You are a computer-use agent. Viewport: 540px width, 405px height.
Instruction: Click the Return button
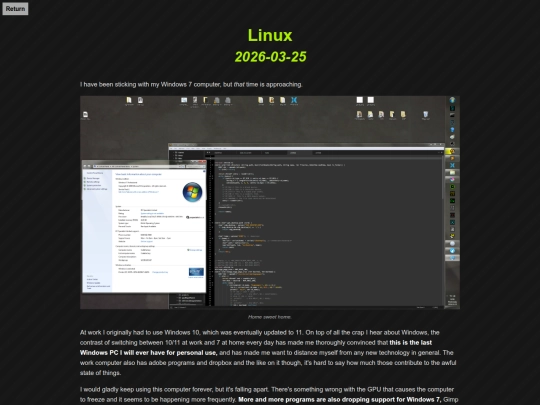pos(15,9)
